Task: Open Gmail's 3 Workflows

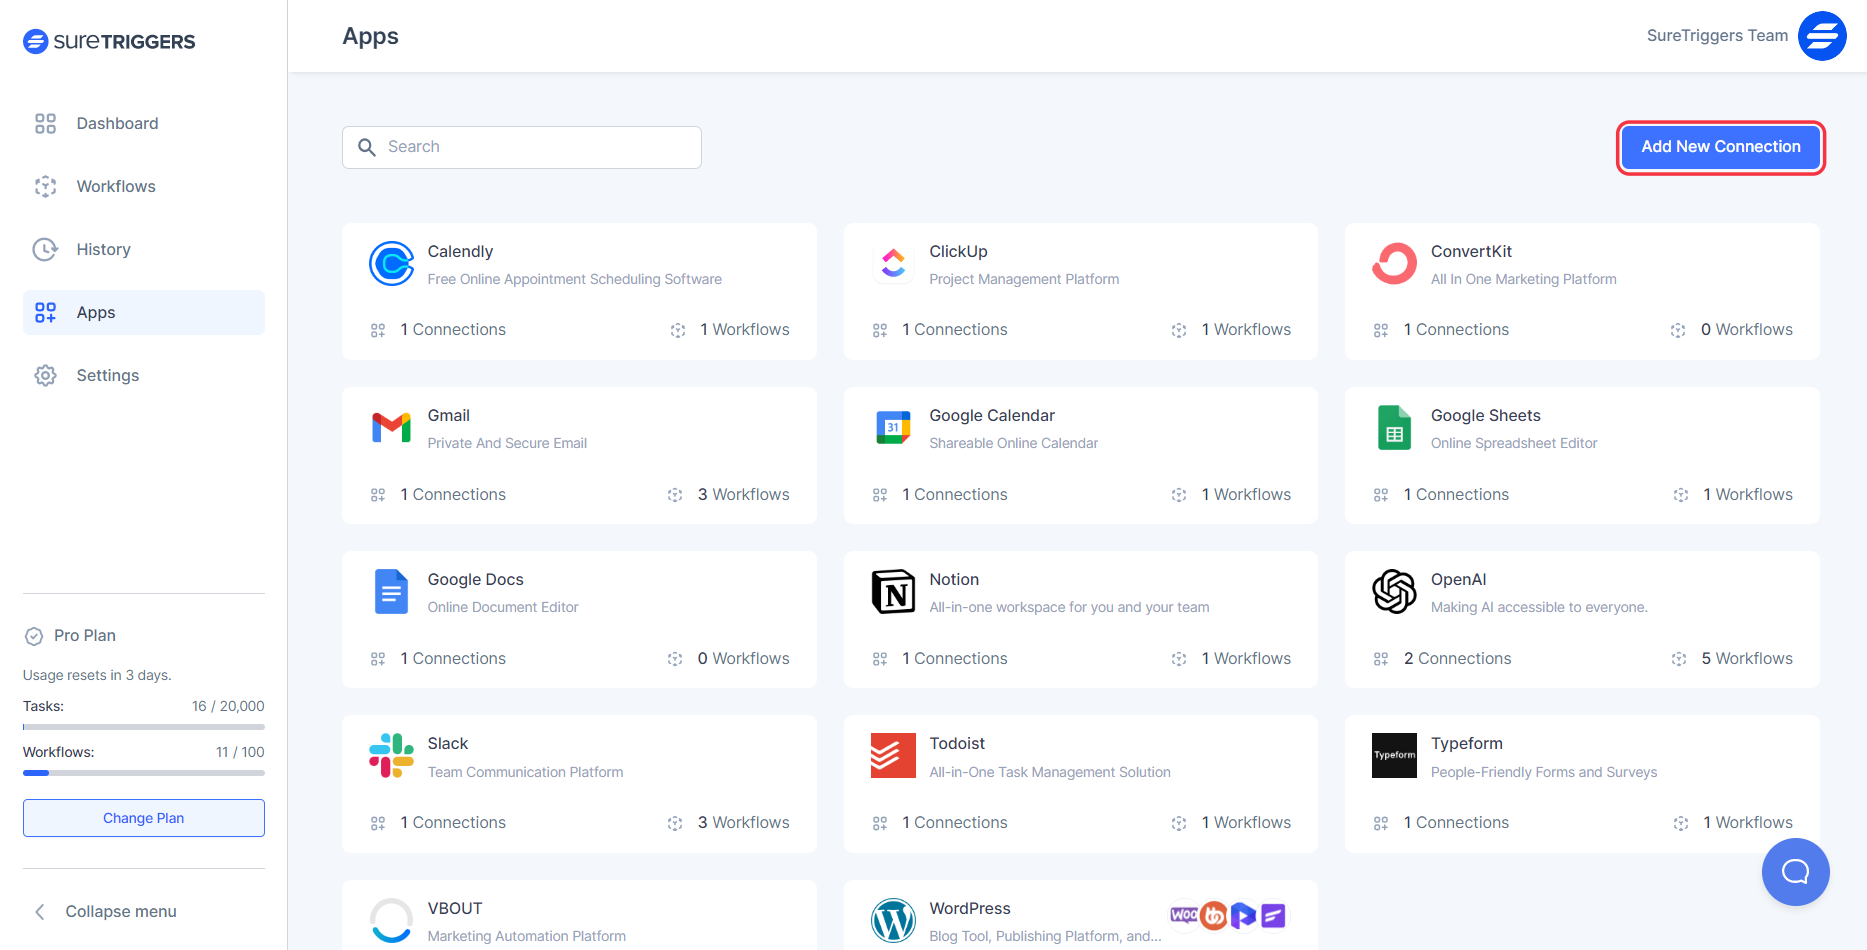Action: click(x=728, y=495)
